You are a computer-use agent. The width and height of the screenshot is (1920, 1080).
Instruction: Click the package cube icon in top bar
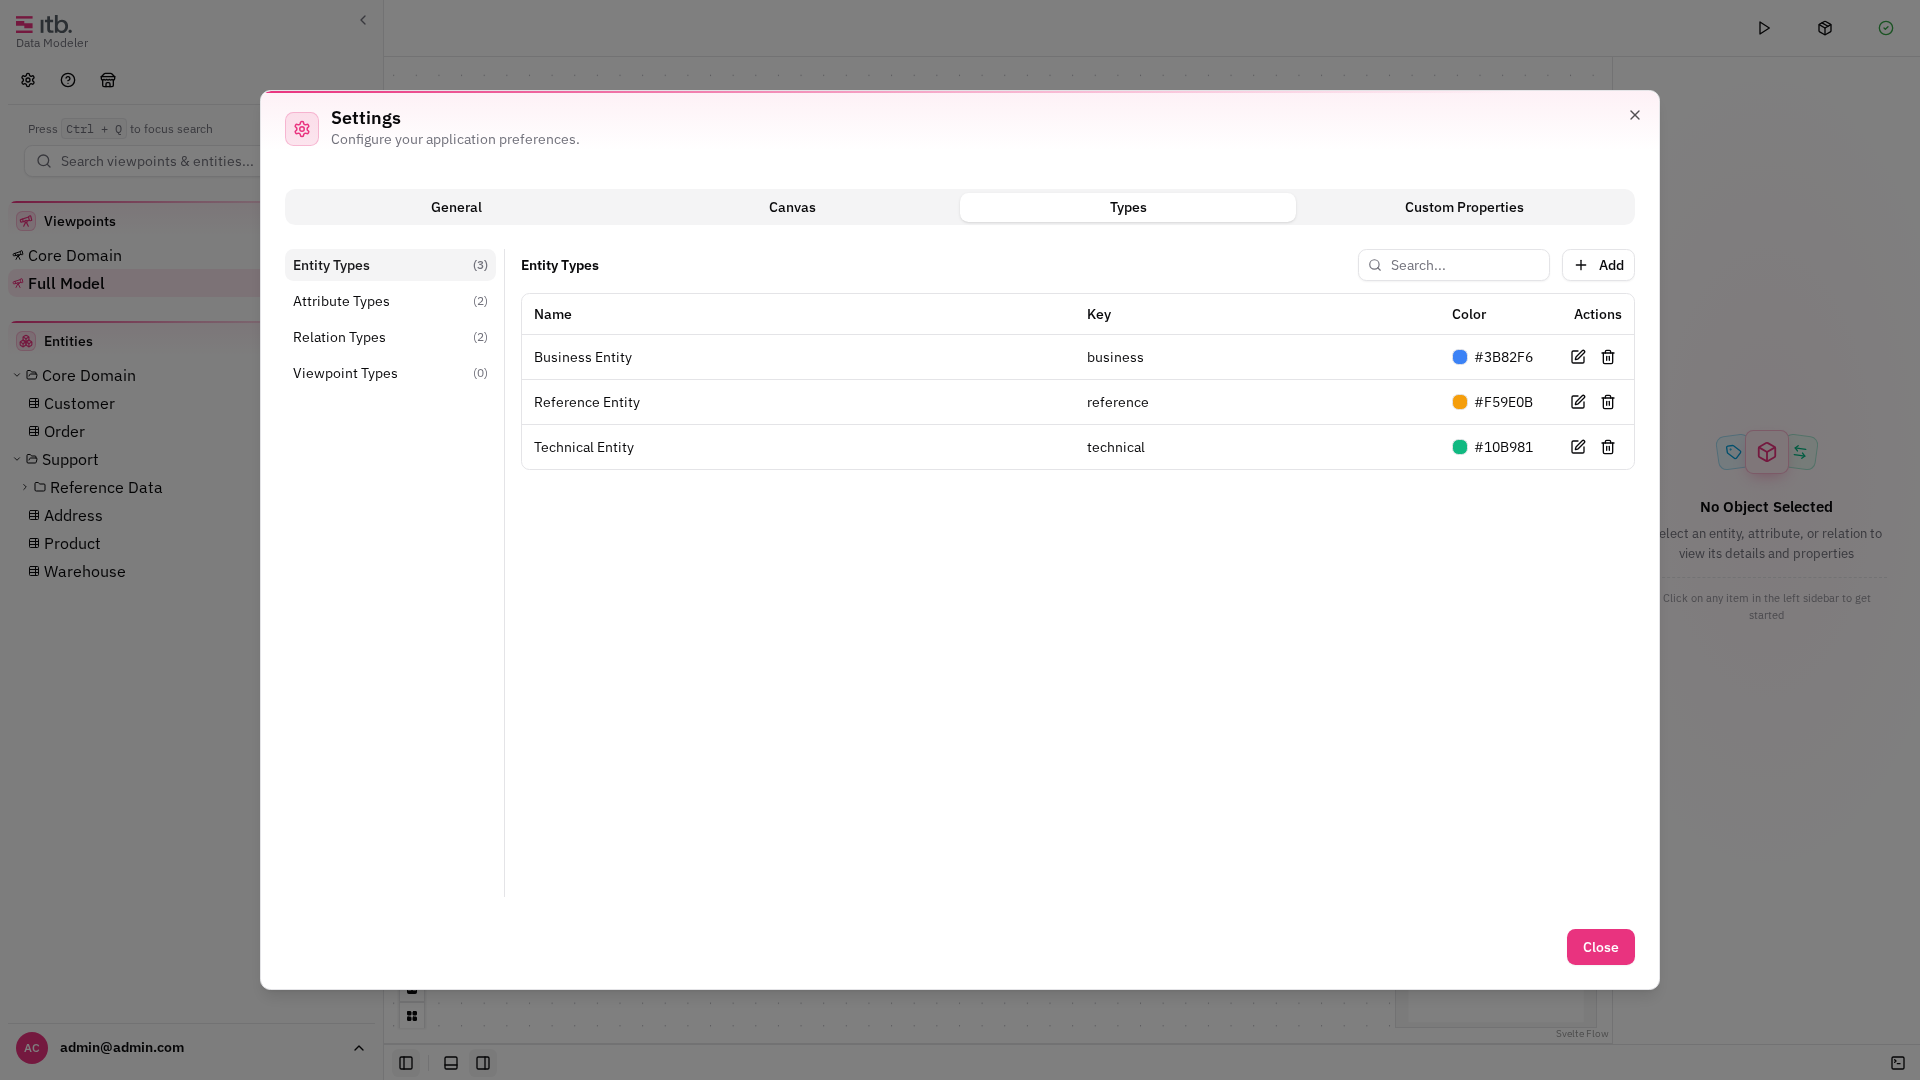1825,28
